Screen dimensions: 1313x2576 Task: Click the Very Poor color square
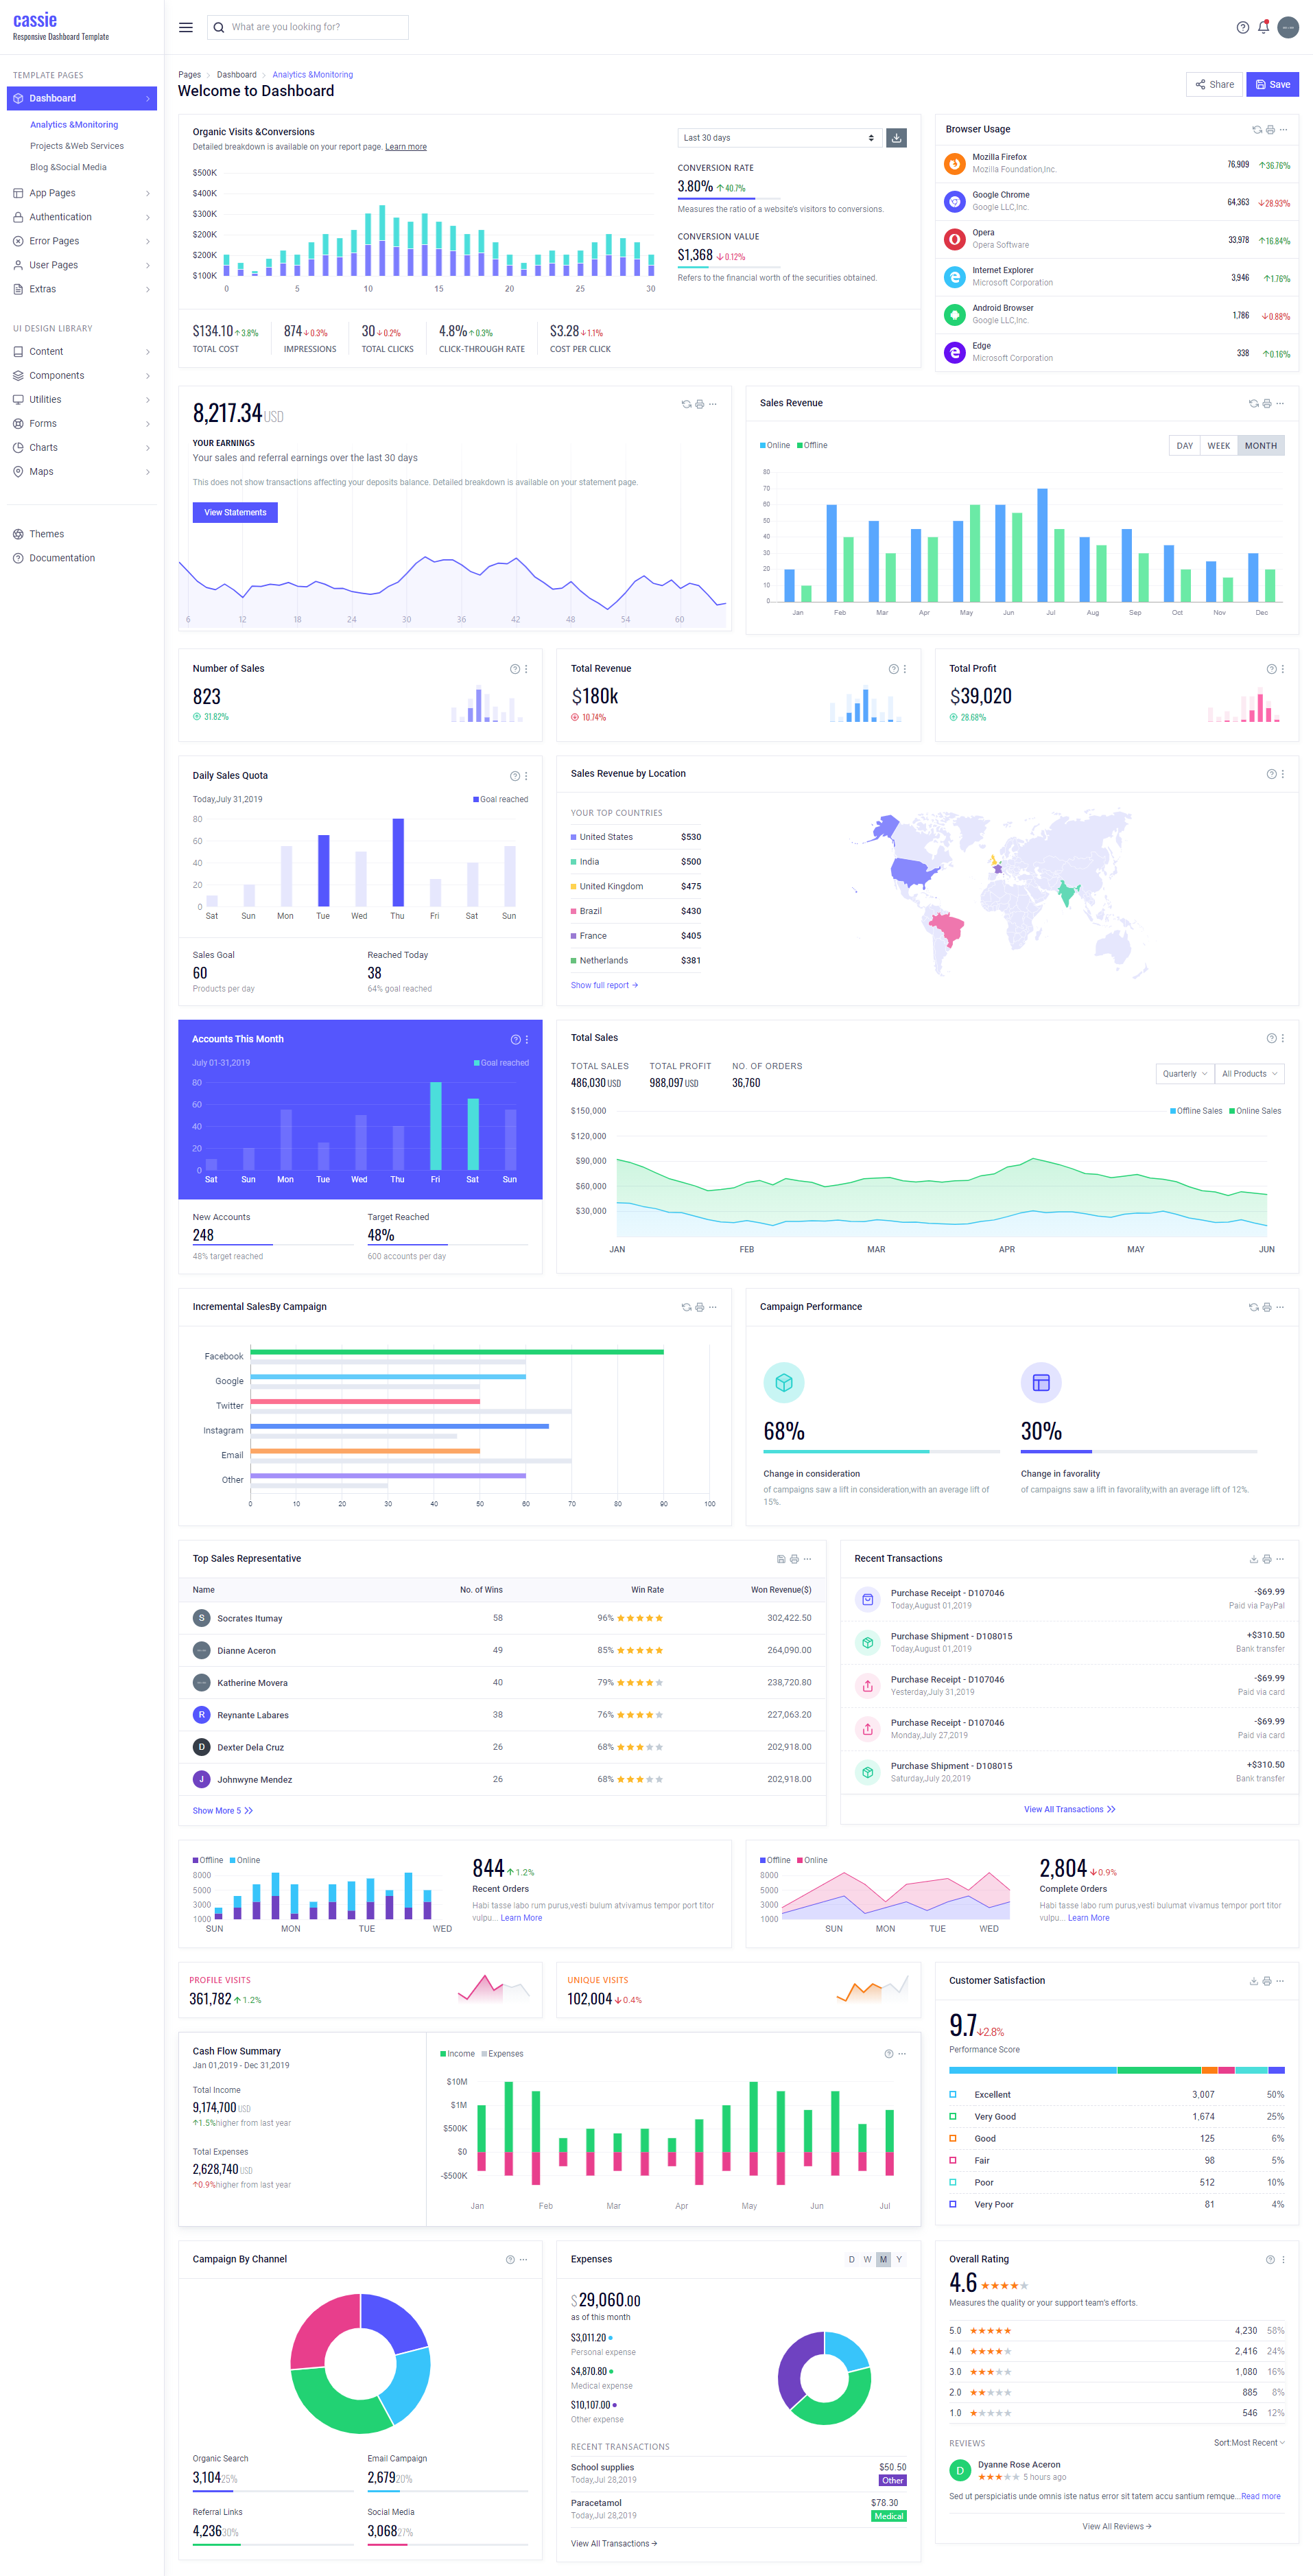953,2205
